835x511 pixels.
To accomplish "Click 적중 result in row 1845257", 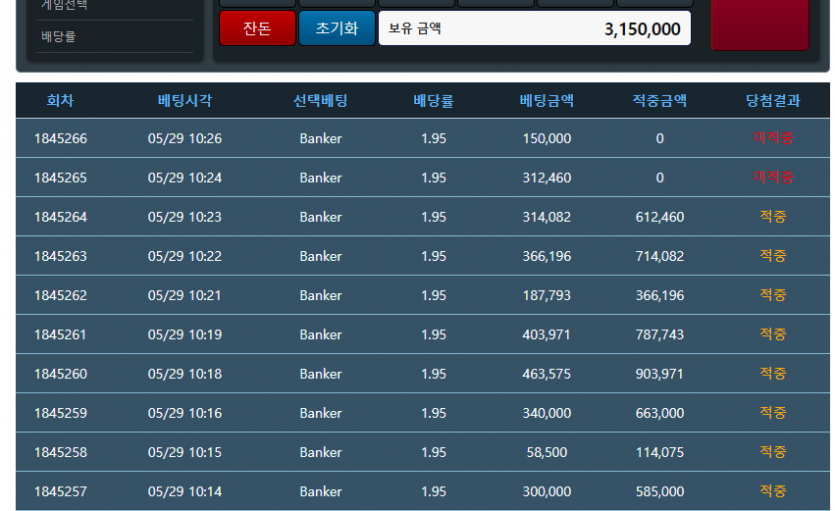I will (773, 491).
